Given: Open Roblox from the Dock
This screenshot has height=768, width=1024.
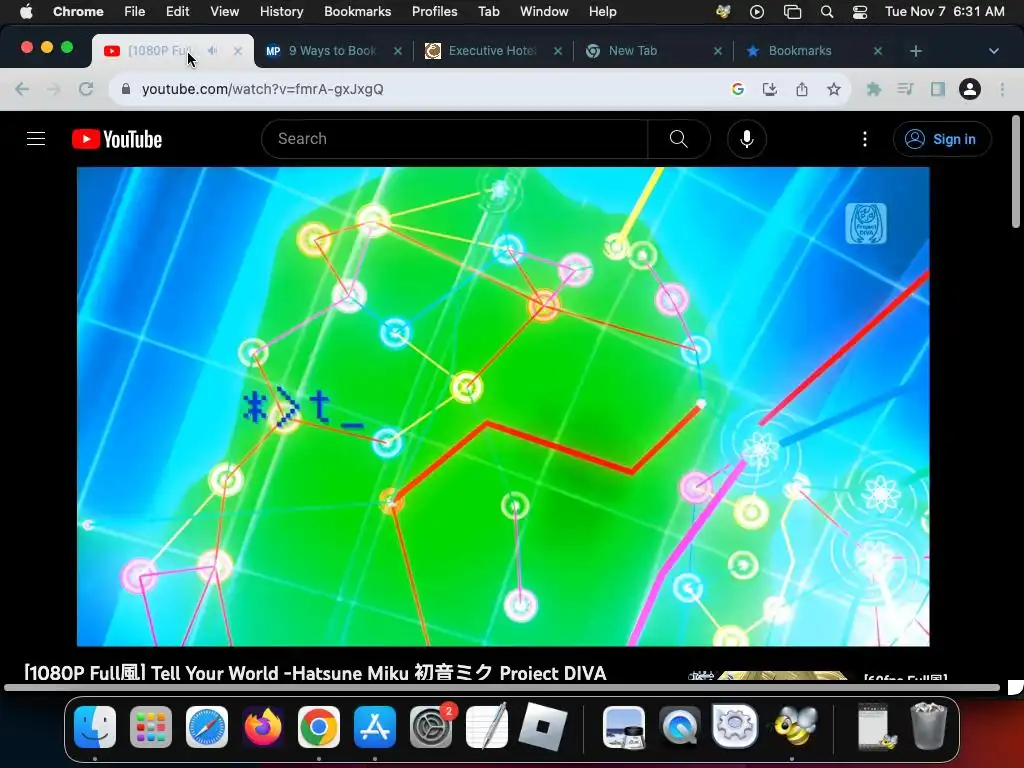Looking at the screenshot, I should 543,726.
